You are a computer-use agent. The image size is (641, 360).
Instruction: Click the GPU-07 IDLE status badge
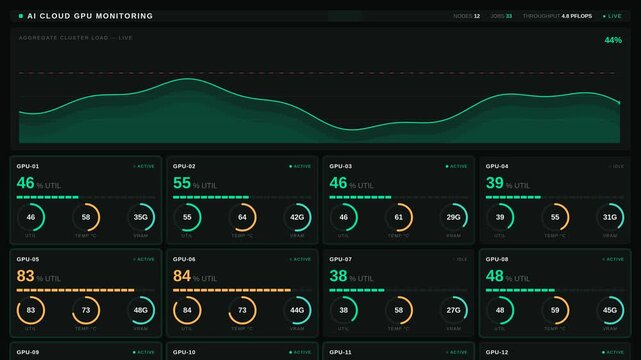(x=460, y=259)
